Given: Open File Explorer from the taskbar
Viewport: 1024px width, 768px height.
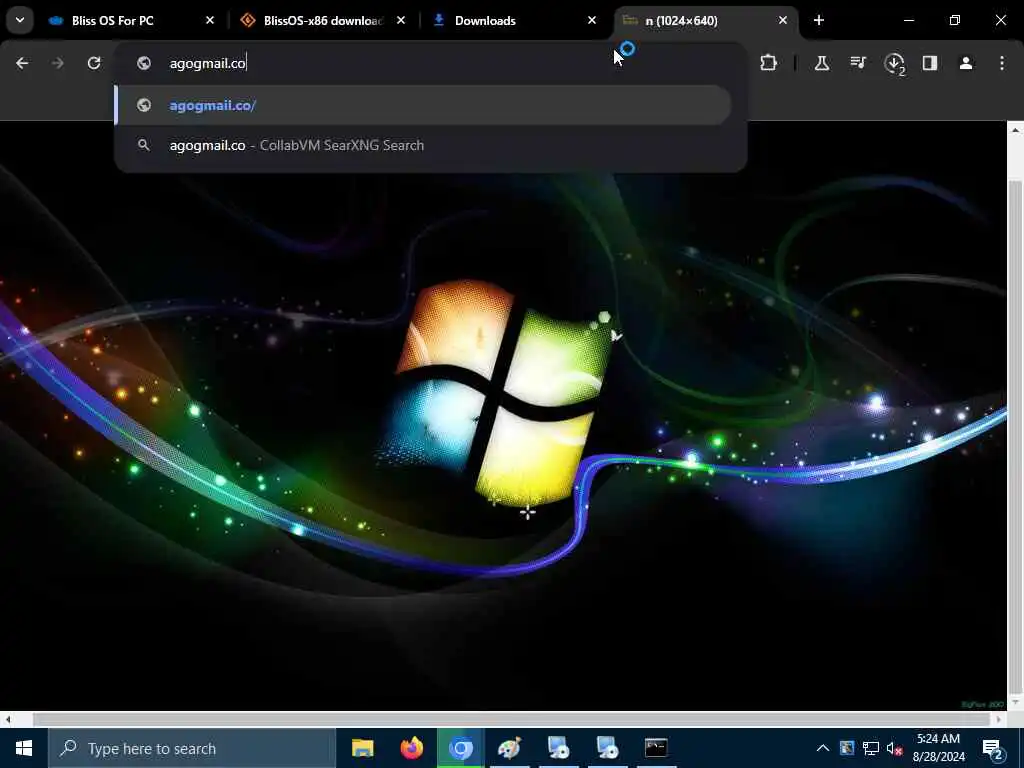Looking at the screenshot, I should click(x=362, y=748).
